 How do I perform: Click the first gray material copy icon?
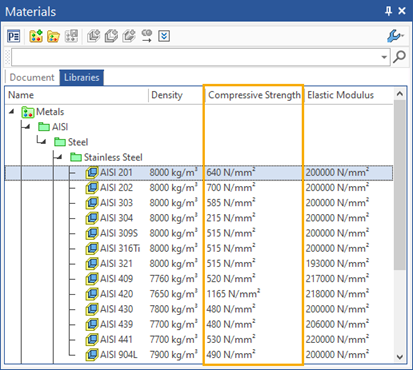[x=94, y=36]
